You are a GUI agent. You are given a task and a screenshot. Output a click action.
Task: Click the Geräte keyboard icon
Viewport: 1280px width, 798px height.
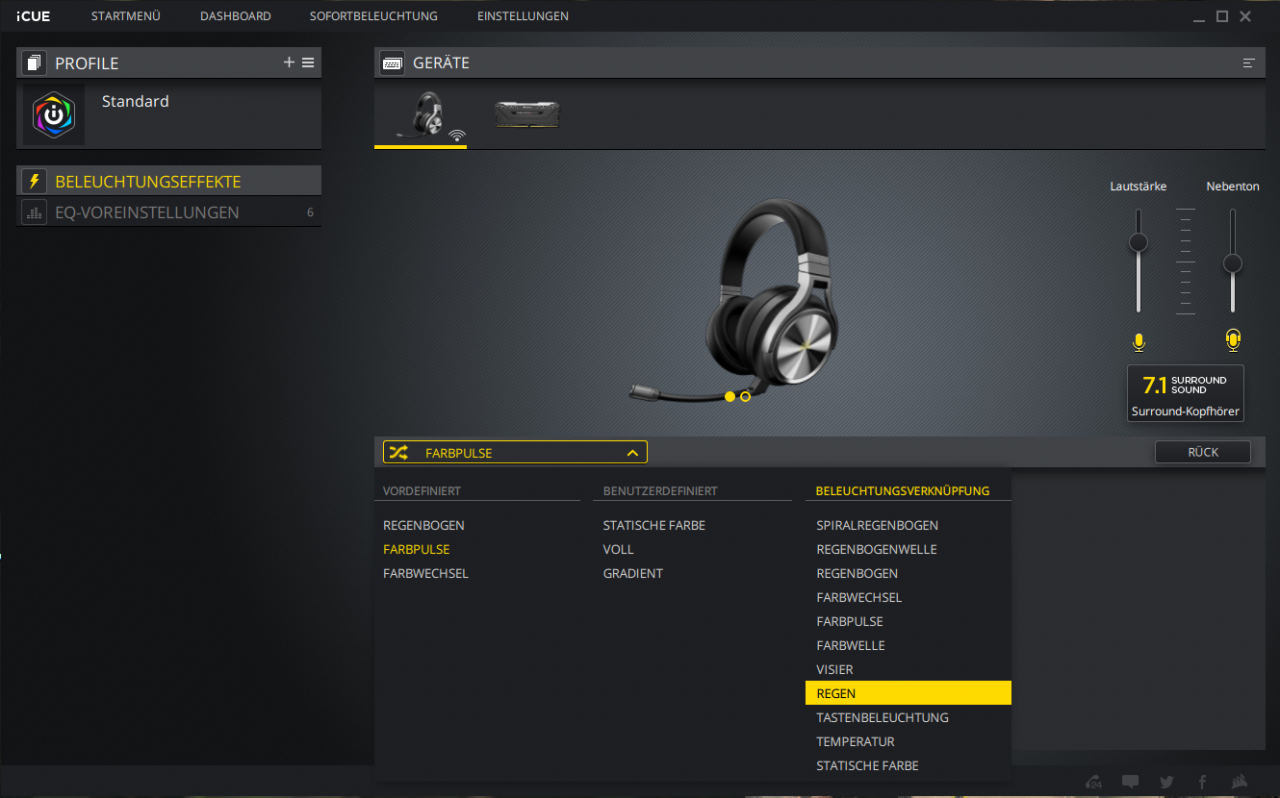pyautogui.click(x=392, y=63)
